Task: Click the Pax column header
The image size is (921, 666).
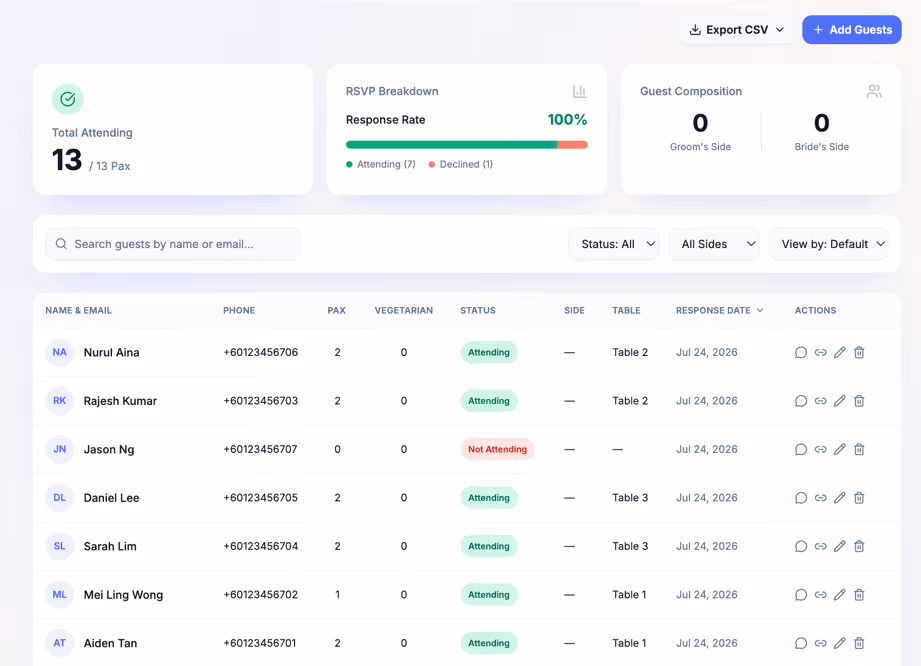Action: coord(337,310)
